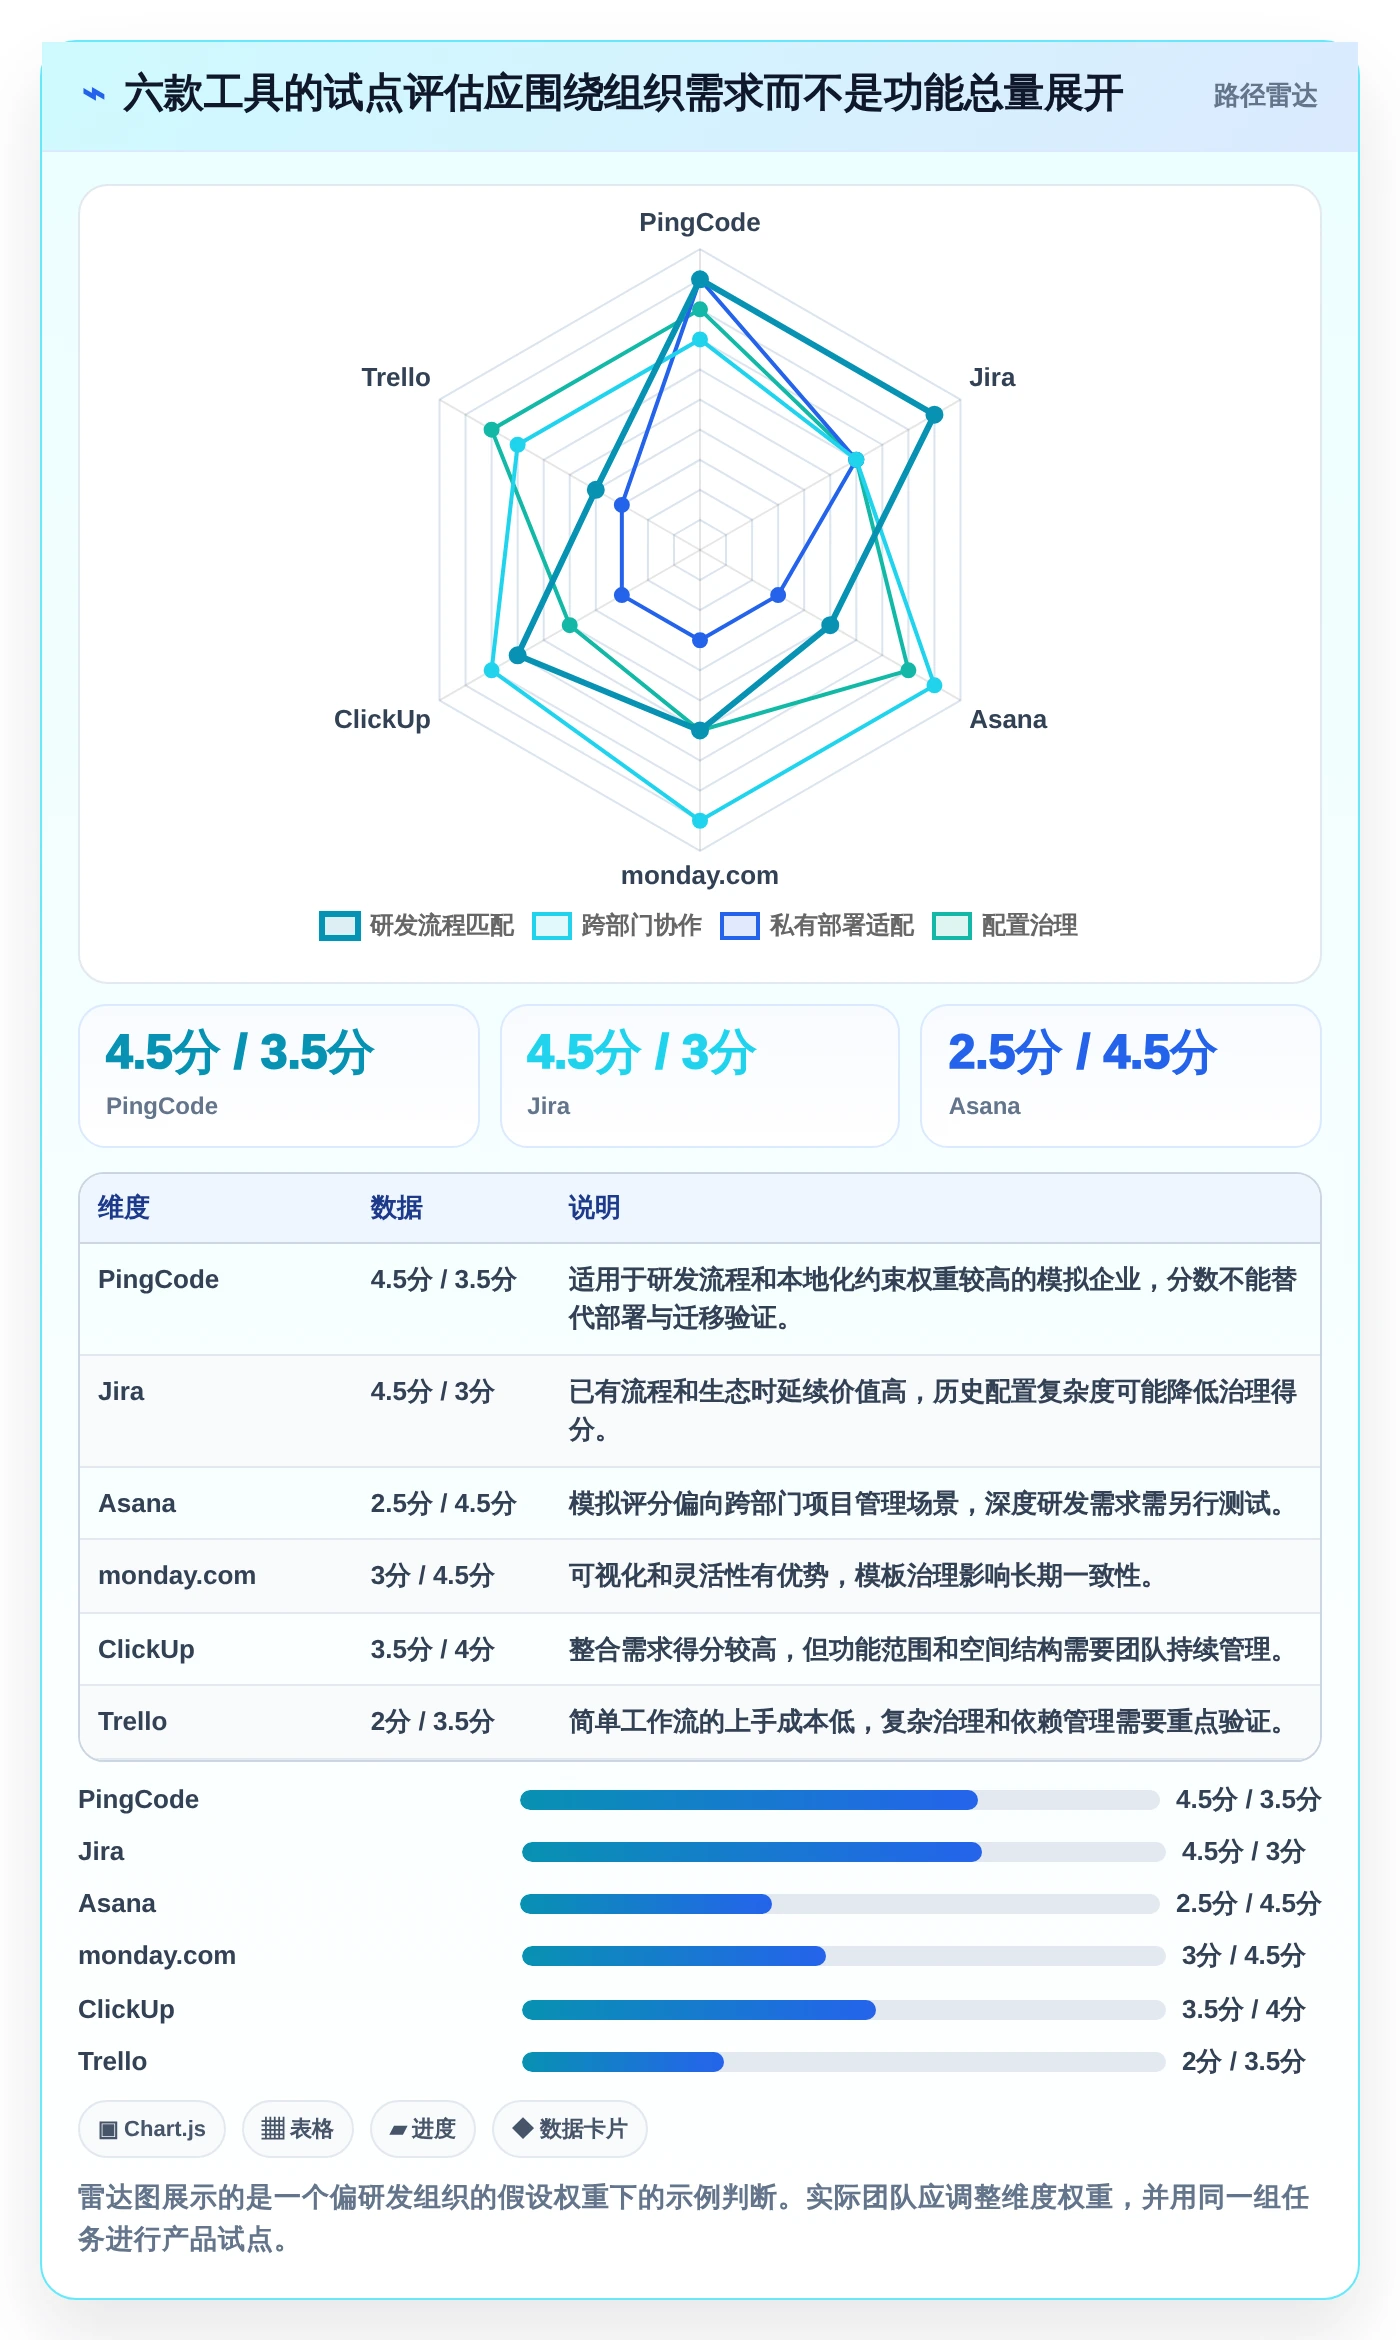Select the PingCode row name in table
Screen dimensions: 1400x2340
pos(158,1279)
